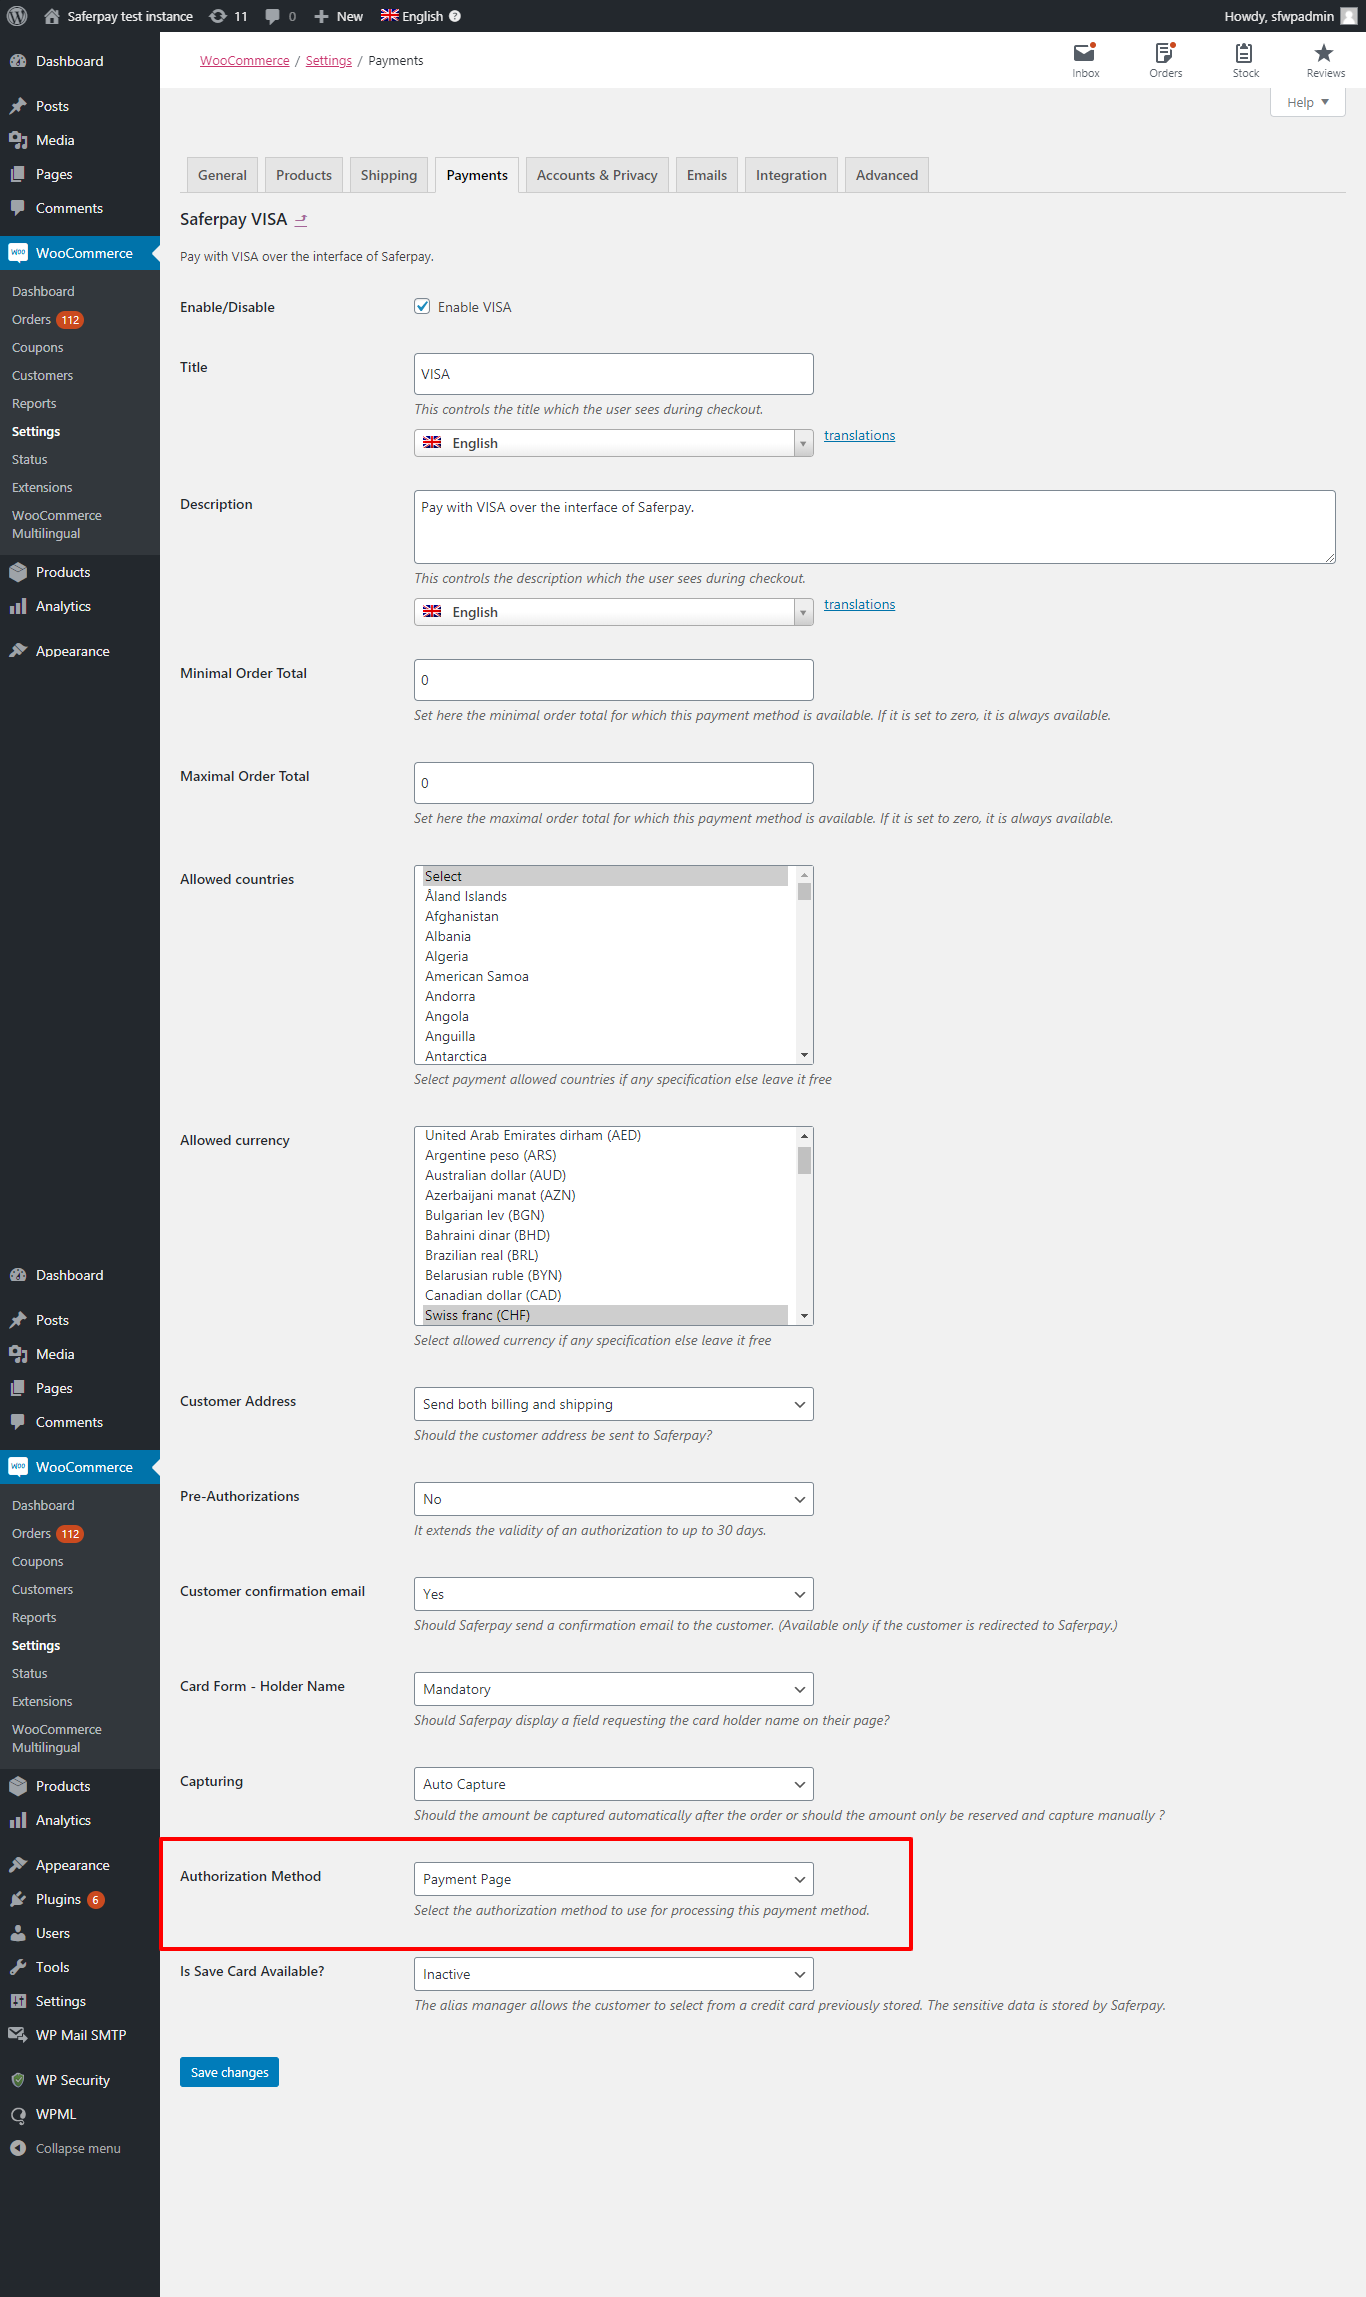The height and width of the screenshot is (2297, 1366).
Task: Click the WordPress logo in admin bar
Action: click(x=17, y=16)
